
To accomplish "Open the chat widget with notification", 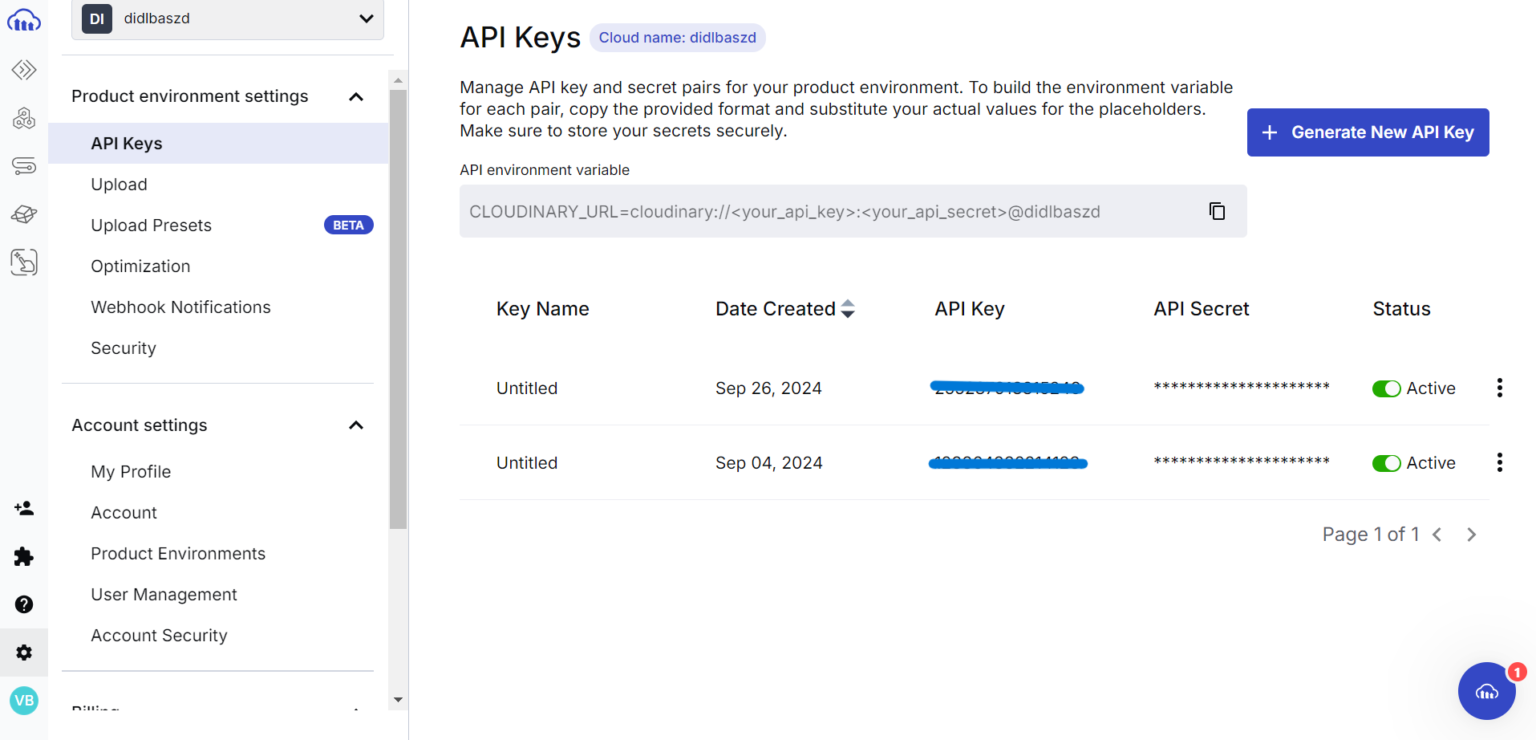I will coord(1487,691).
